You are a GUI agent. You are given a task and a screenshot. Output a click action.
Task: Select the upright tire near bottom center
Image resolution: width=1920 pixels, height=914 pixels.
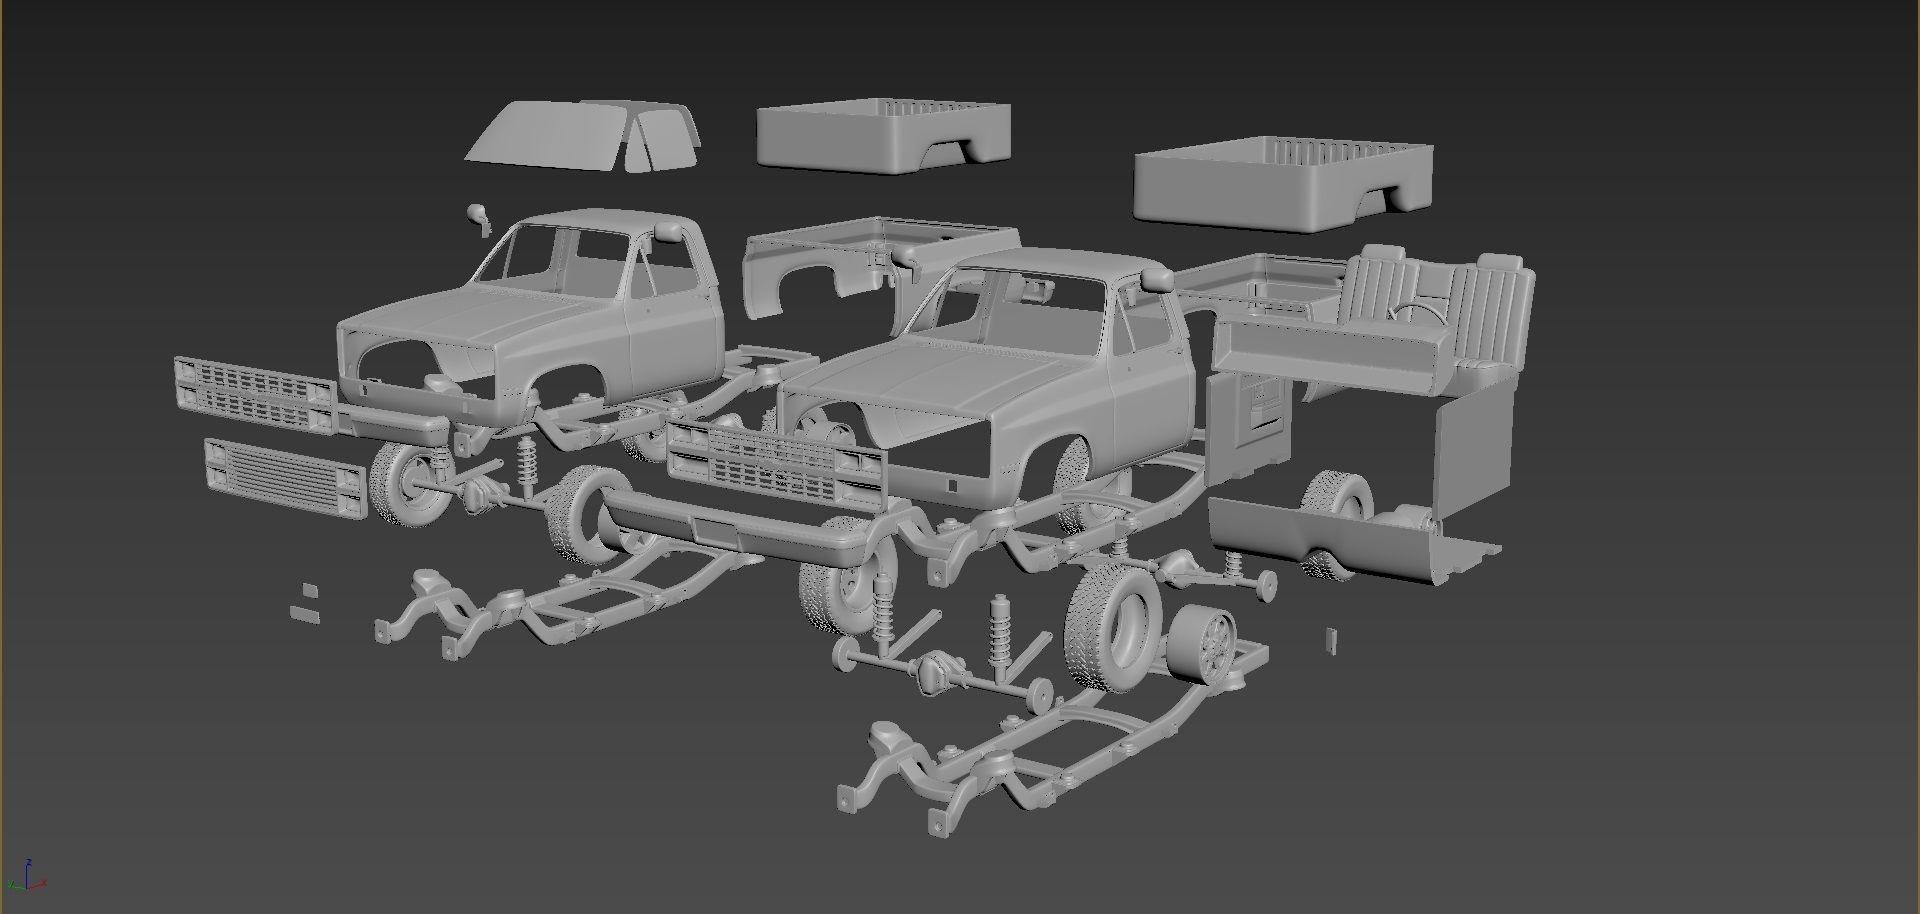1114,626
